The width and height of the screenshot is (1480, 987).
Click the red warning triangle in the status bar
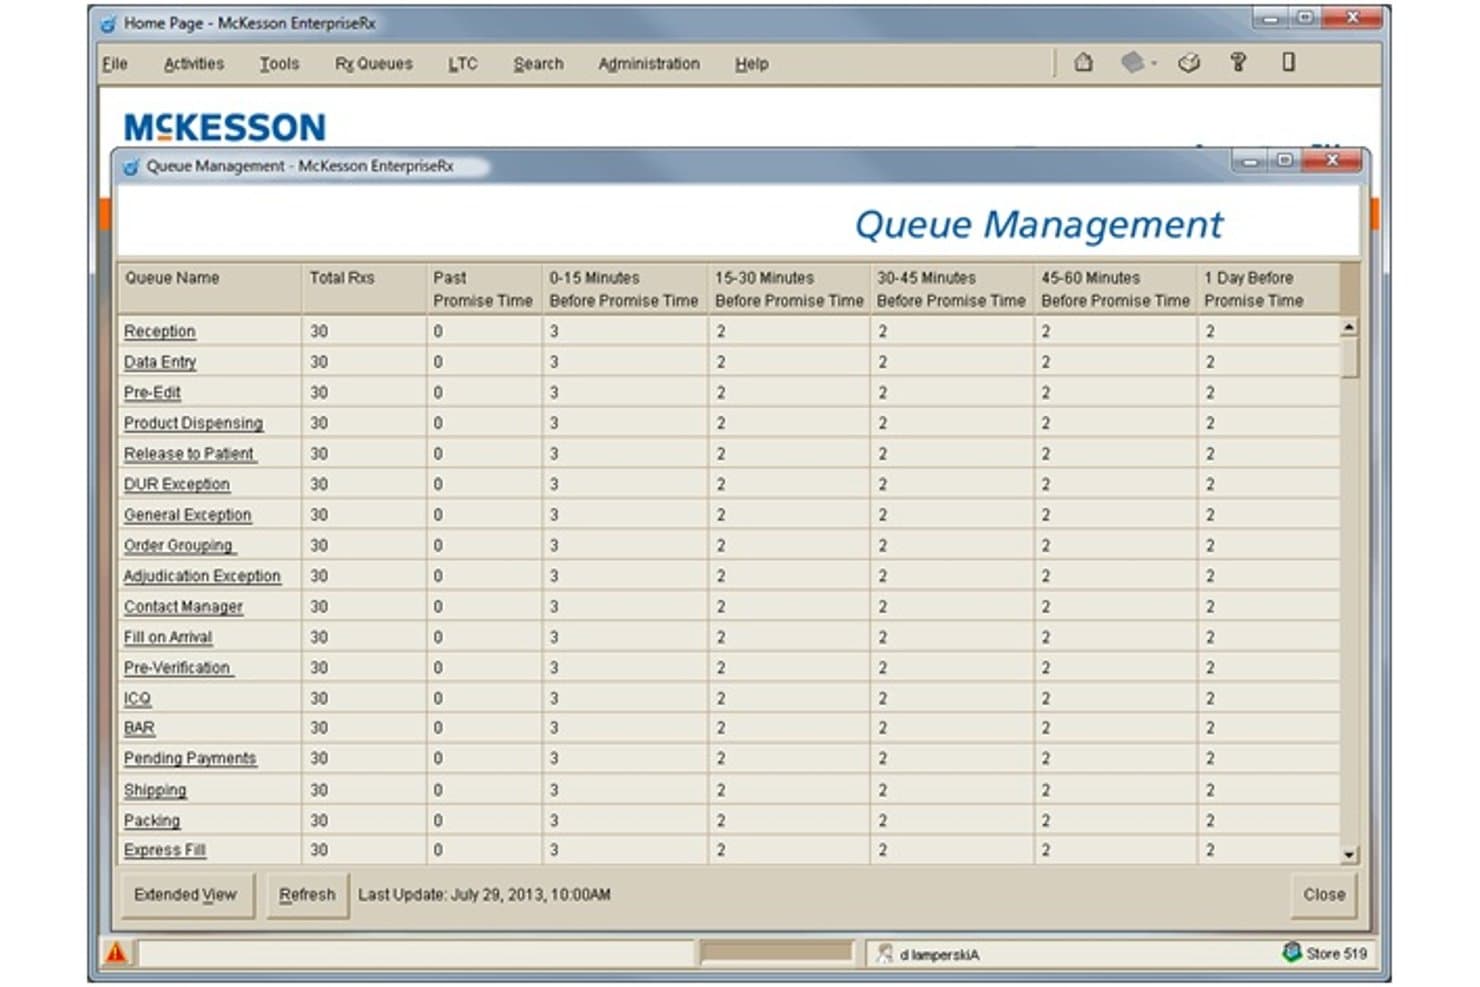pyautogui.click(x=116, y=953)
